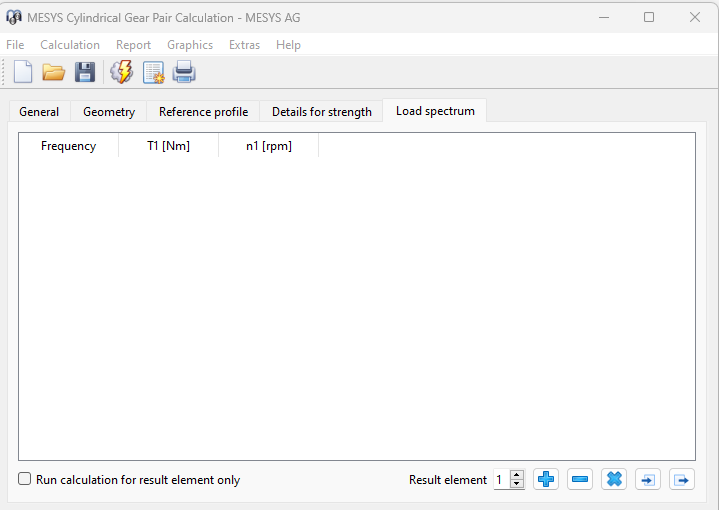Increase the Result element value by one
Viewport: 719px width, 510px height.
(x=517, y=475)
